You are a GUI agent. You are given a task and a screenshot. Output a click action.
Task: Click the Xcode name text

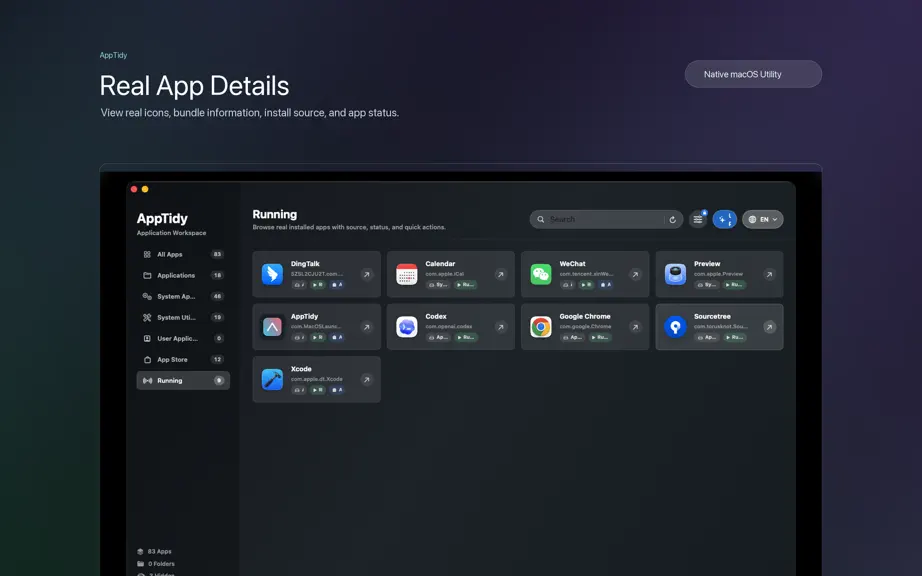[x=301, y=369]
